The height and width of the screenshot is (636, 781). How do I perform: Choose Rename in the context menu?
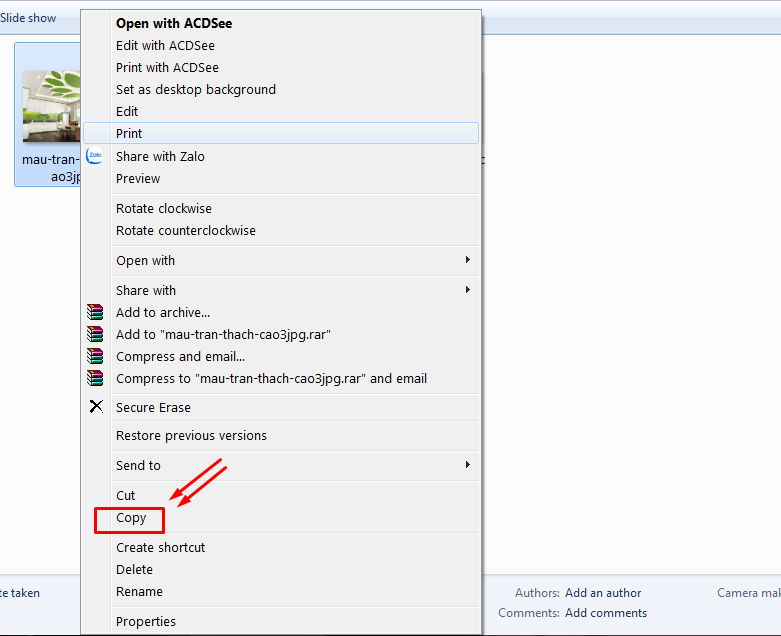coord(139,592)
